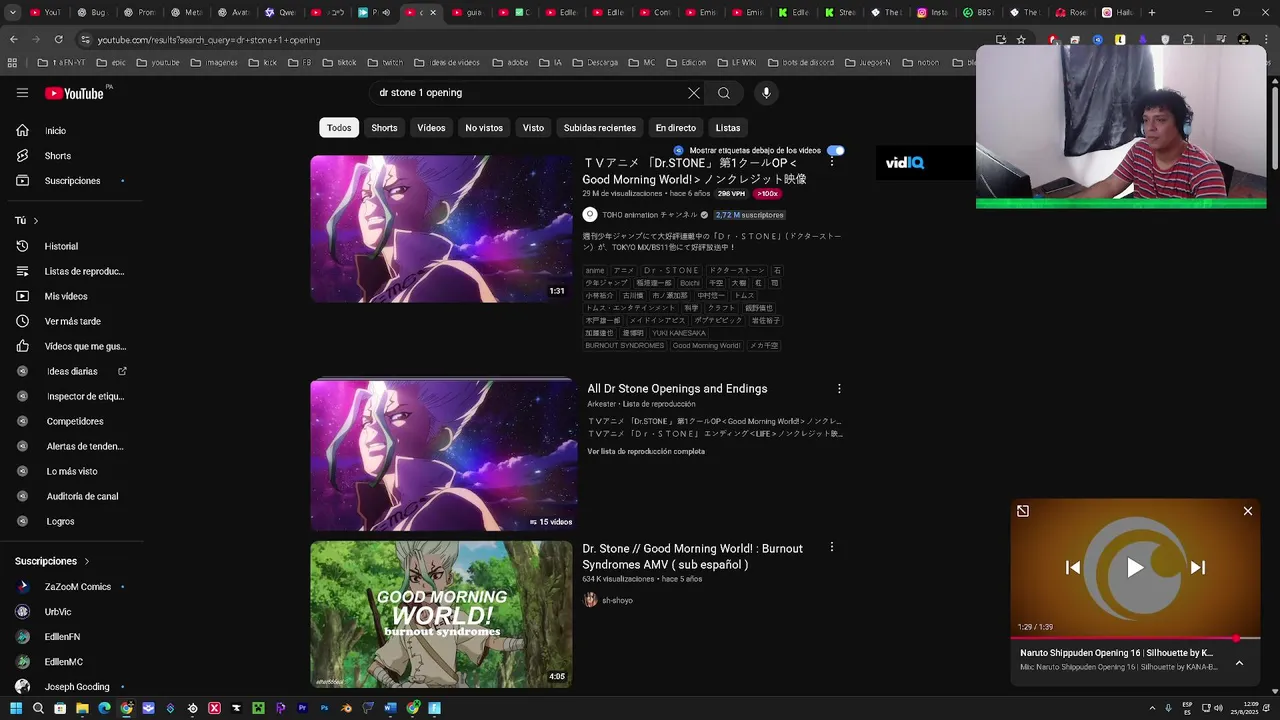Select the No vistos filter chip

[x=484, y=128]
